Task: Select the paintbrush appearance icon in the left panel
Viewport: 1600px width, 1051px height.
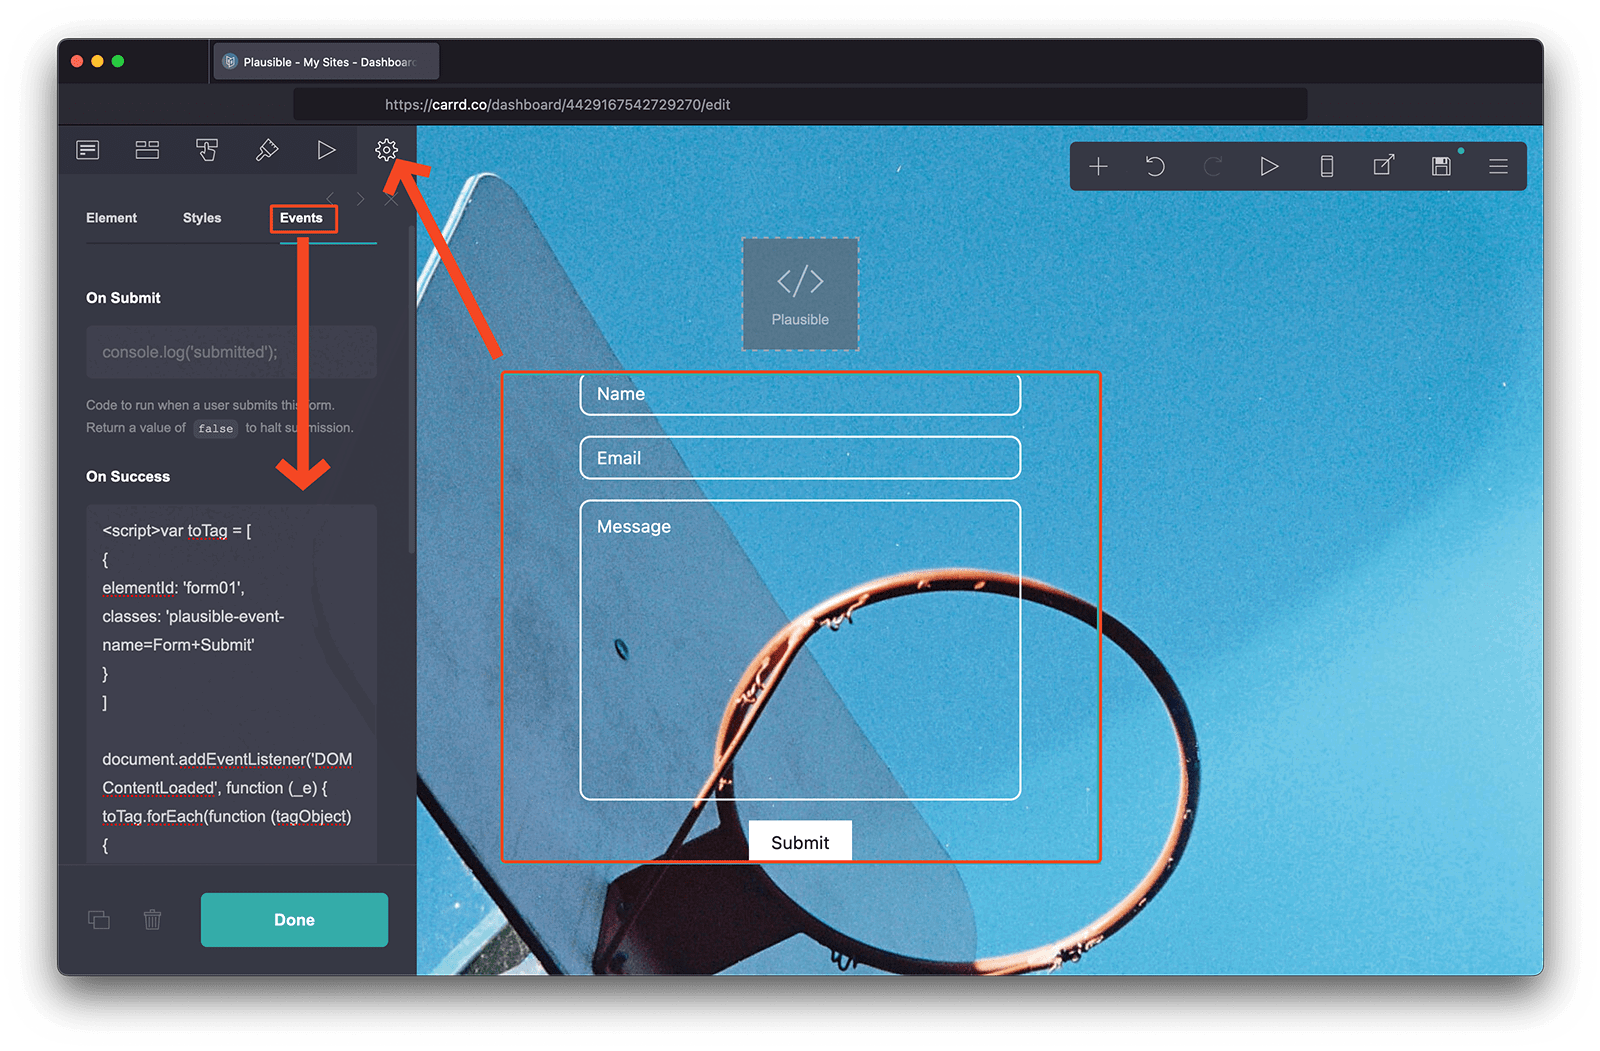Action: 267,150
